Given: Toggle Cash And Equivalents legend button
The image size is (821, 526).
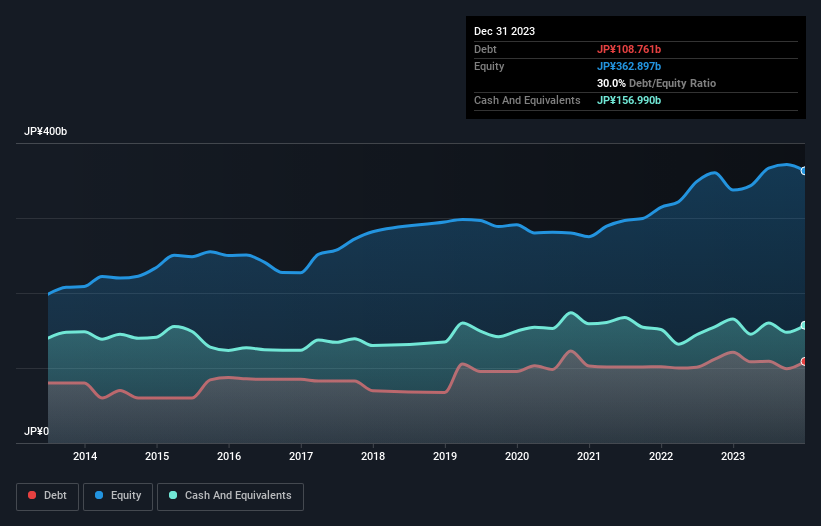Looking at the screenshot, I should (230, 496).
